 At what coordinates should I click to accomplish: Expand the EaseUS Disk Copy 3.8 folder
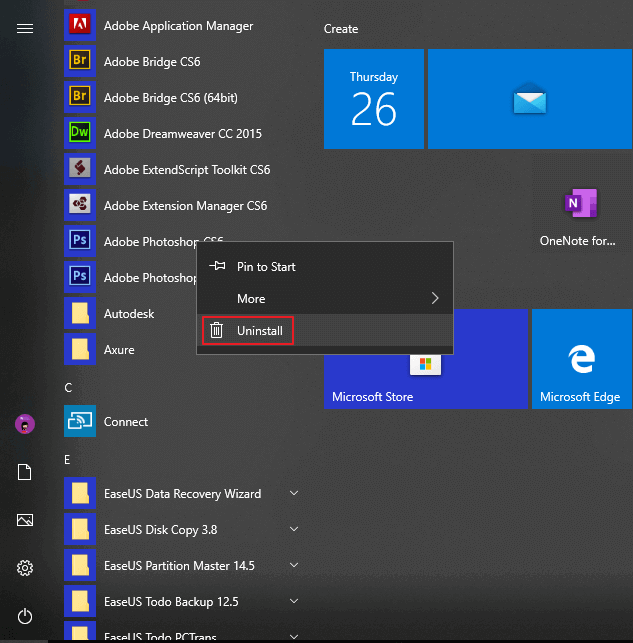pyautogui.click(x=294, y=530)
